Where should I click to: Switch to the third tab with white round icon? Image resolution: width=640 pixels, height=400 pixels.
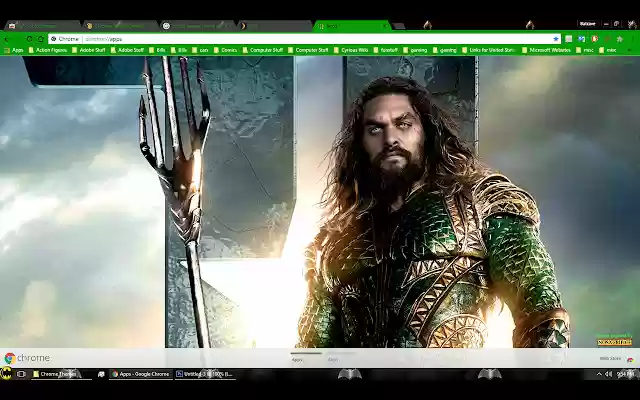(198, 26)
